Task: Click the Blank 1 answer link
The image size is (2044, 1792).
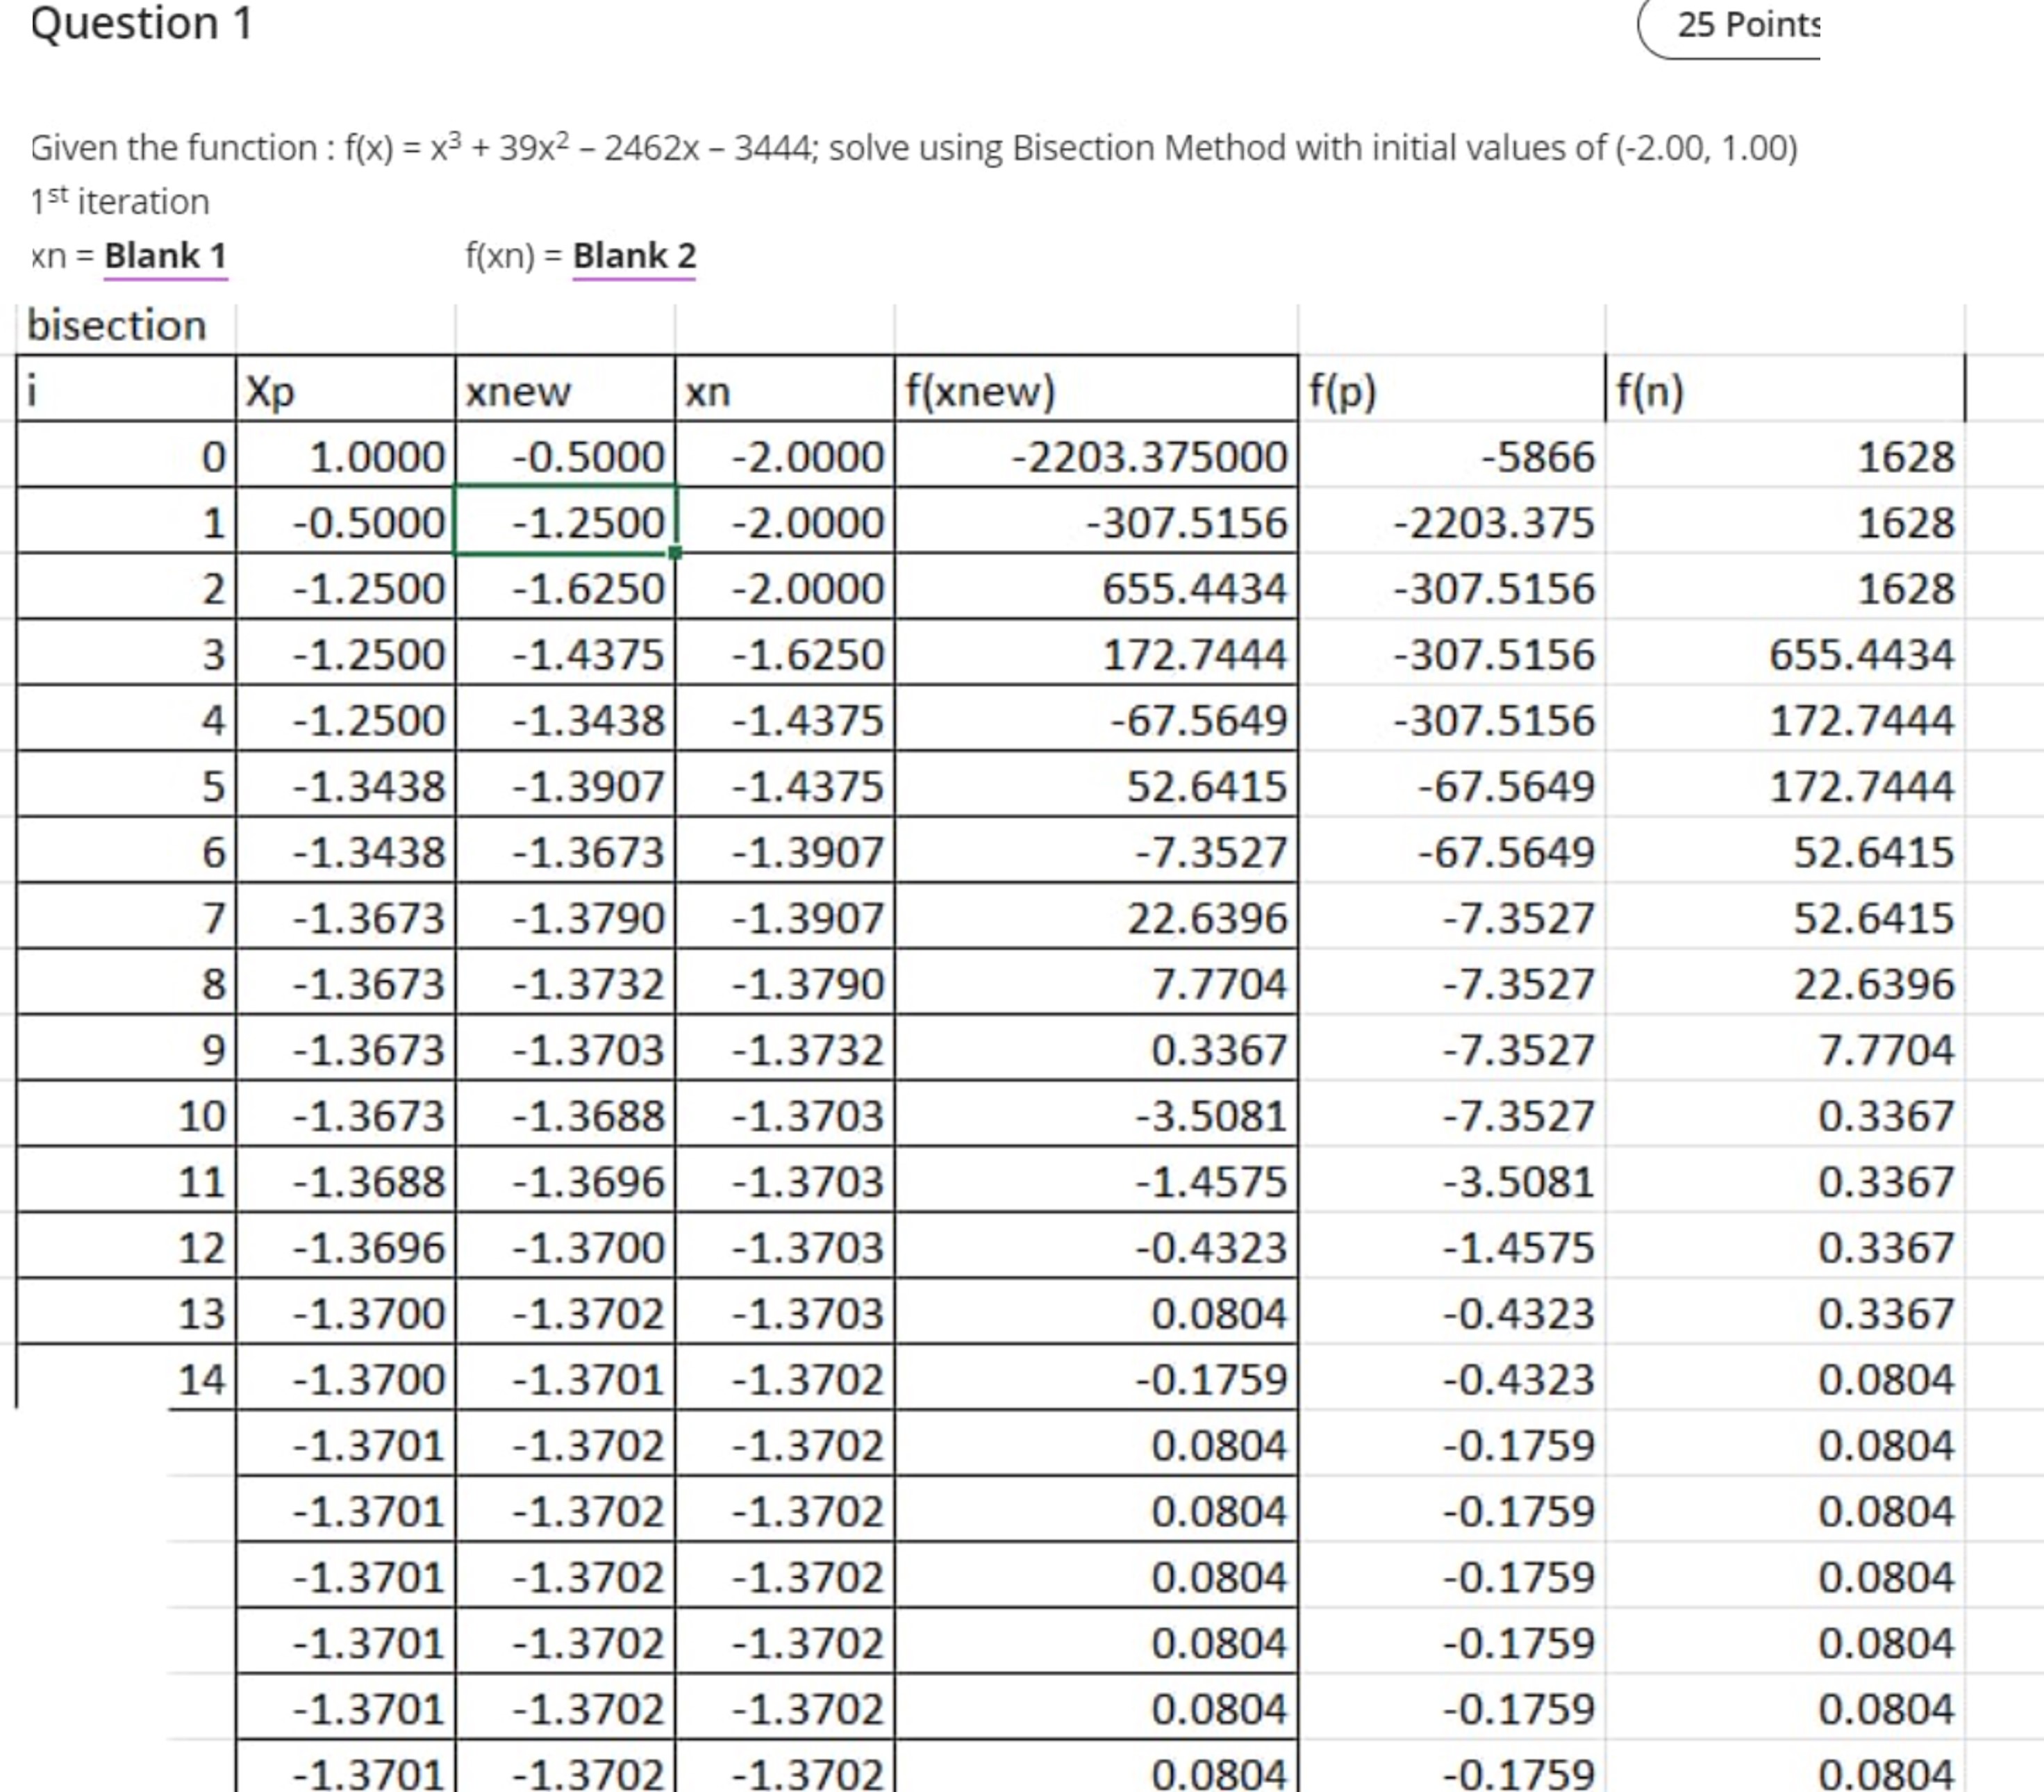Action: pyautogui.click(x=165, y=256)
